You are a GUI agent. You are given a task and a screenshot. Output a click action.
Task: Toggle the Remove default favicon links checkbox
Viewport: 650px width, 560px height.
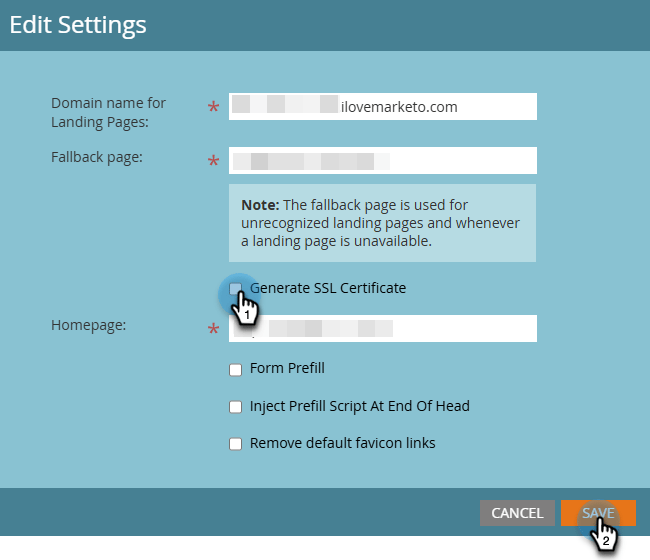[236, 444]
